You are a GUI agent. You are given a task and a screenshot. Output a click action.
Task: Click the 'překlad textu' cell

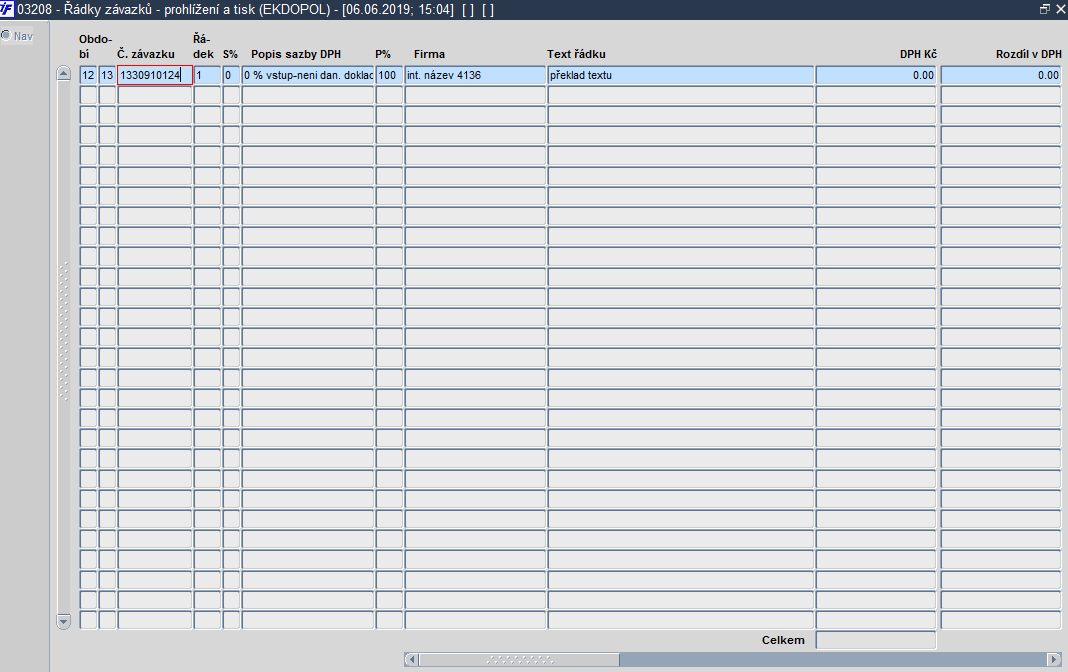680,75
